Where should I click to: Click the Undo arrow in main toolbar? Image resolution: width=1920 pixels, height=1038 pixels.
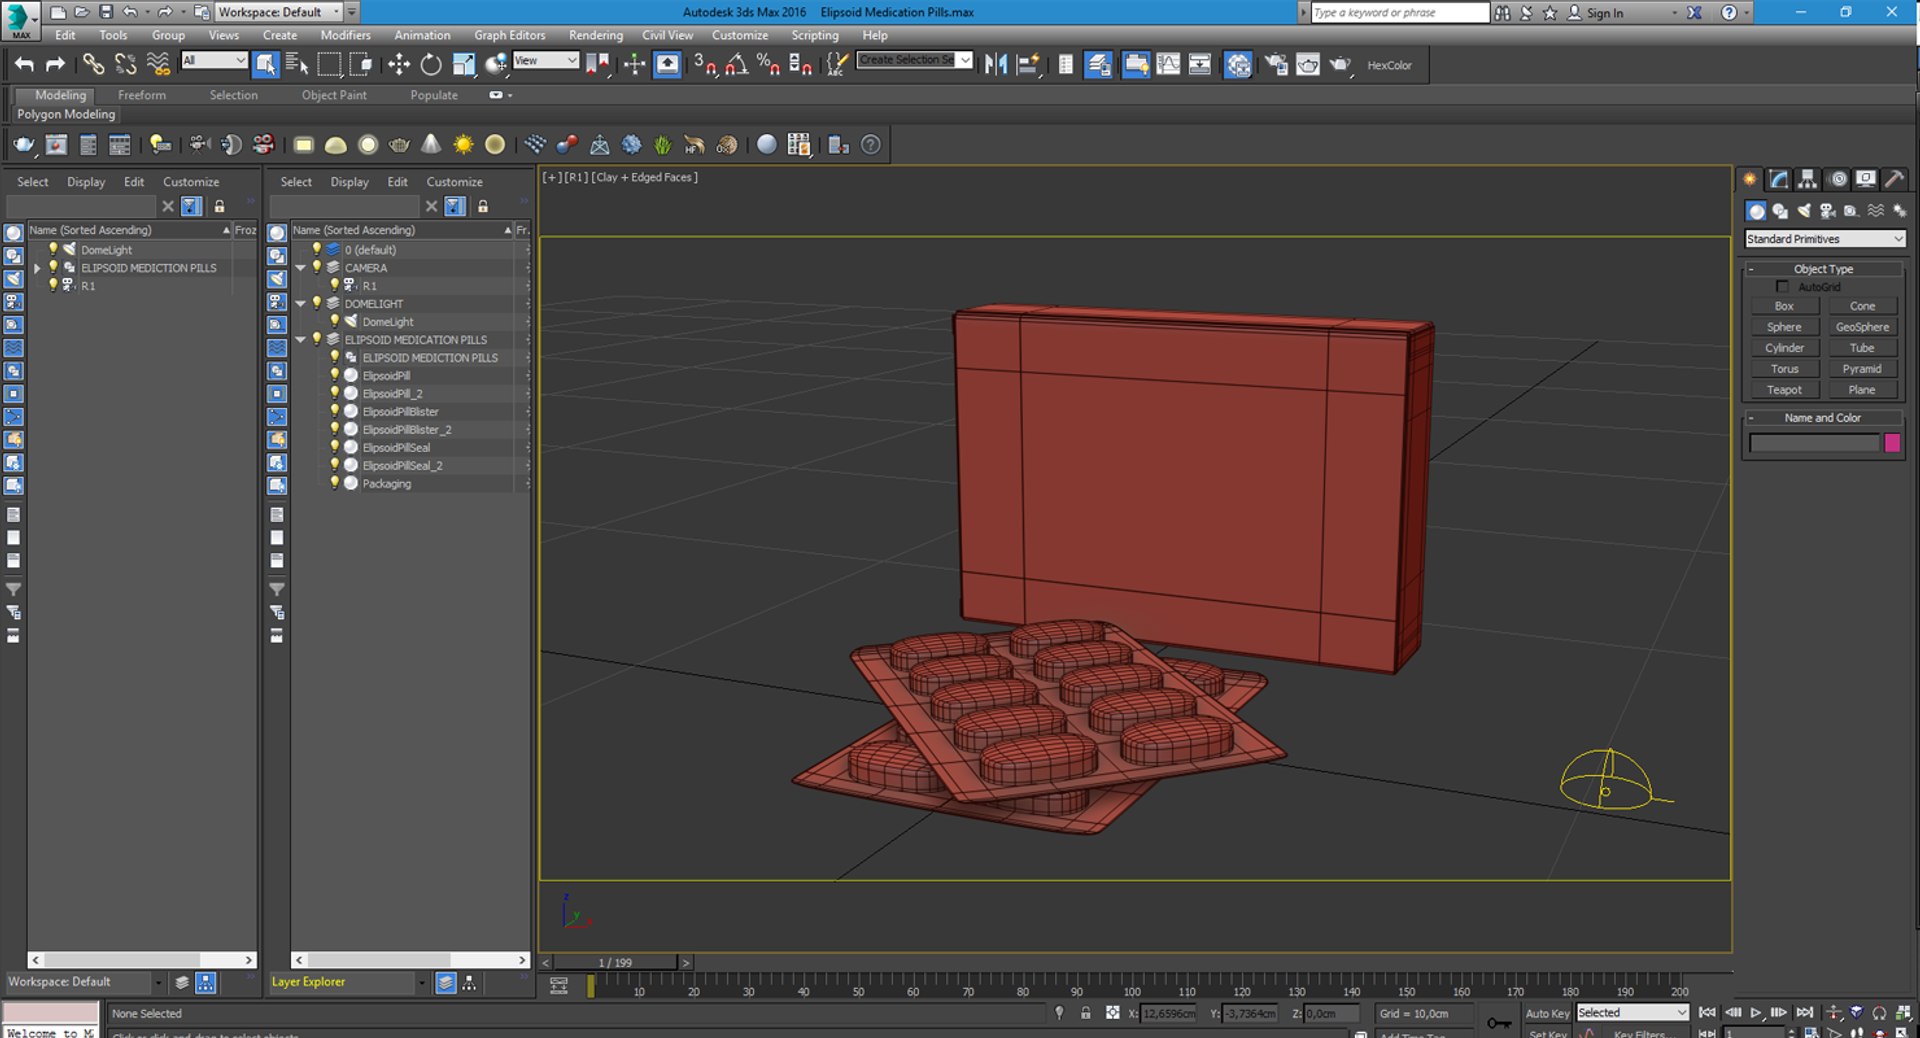pos(24,65)
